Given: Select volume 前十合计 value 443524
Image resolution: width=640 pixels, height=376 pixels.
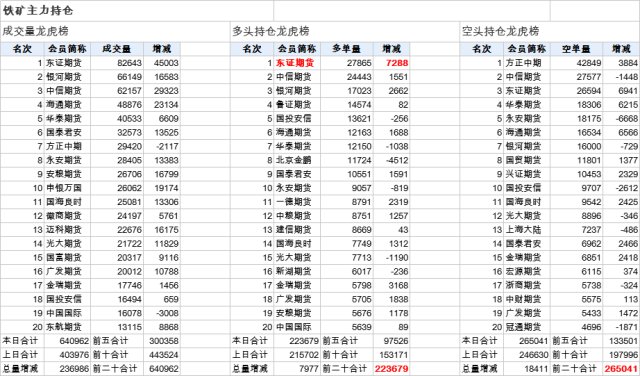Looking at the screenshot, I should (164, 354).
